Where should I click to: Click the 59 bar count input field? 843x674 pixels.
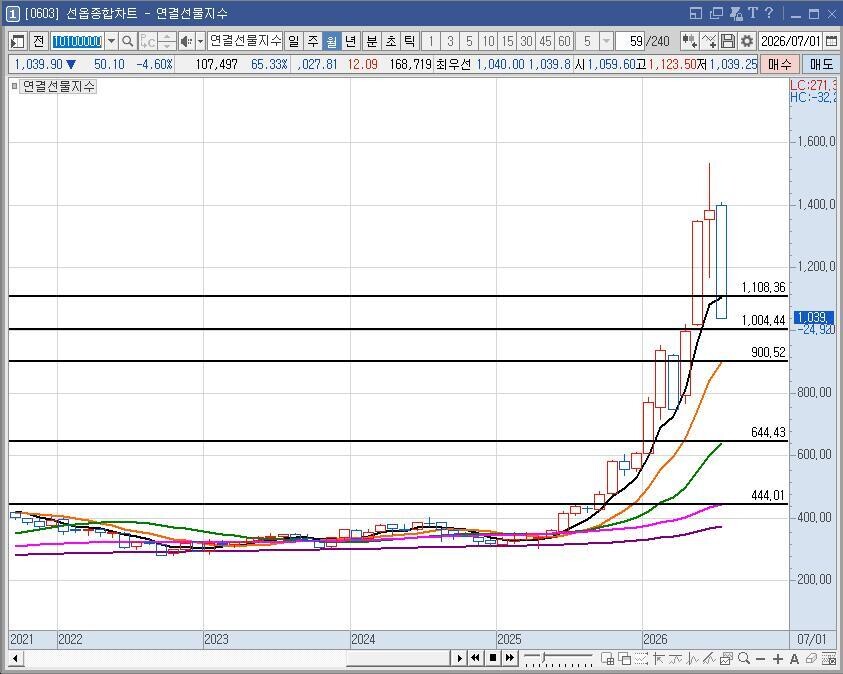[x=630, y=41]
